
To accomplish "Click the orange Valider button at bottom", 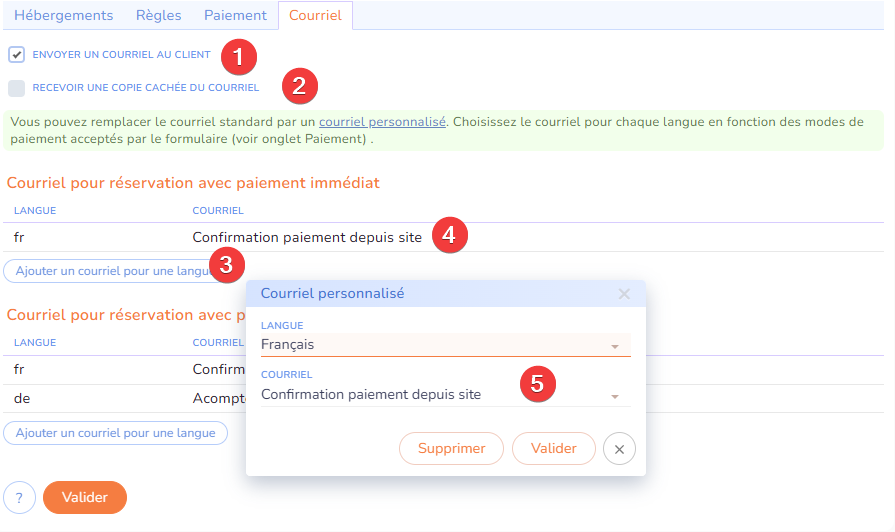I will coord(85,497).
